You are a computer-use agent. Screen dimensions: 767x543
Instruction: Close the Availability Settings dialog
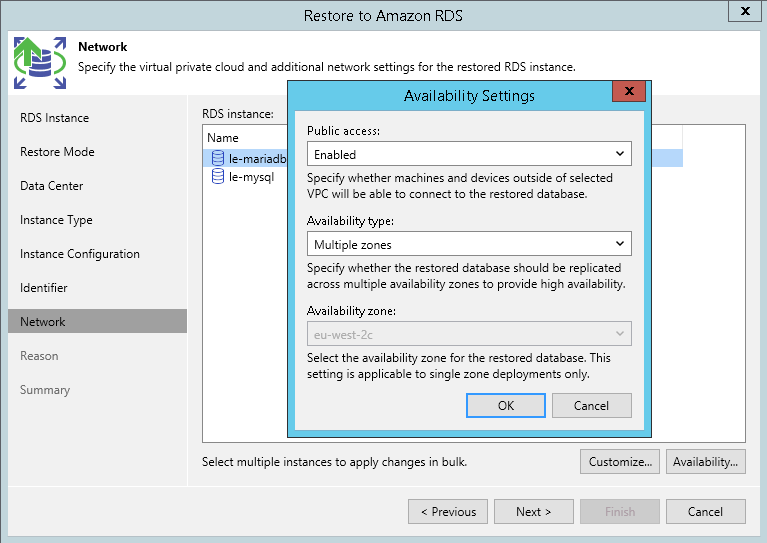[x=629, y=91]
